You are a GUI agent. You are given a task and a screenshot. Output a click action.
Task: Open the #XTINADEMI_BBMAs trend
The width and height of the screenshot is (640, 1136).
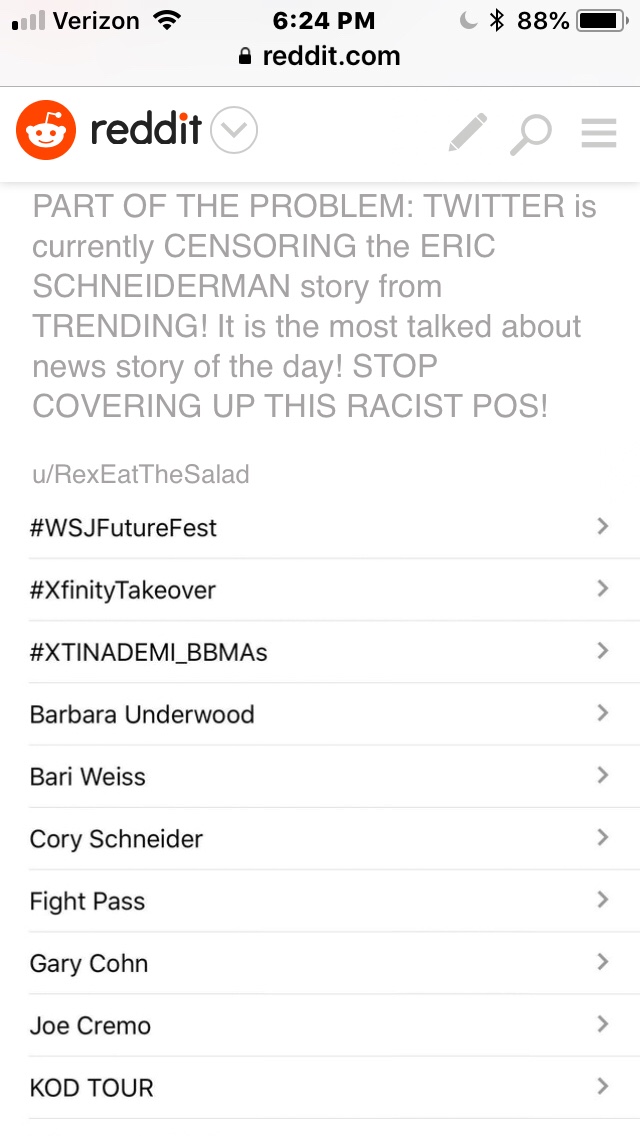pos(149,652)
